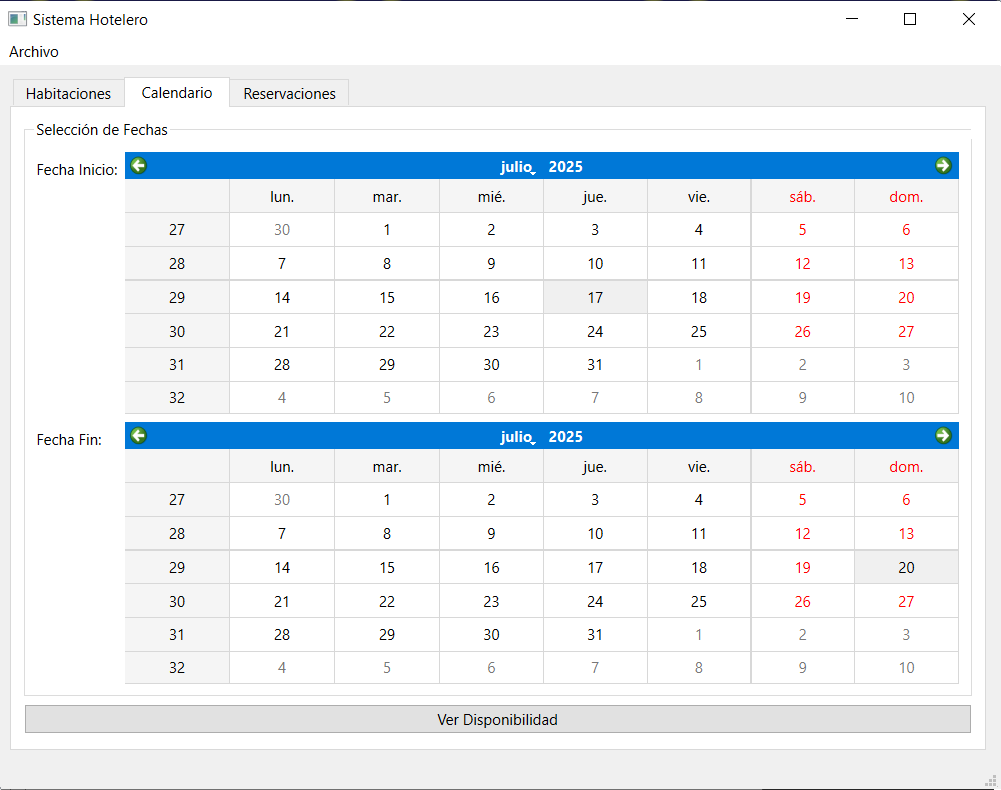Open month dropdown 'julio' in Fecha Fin calendar

click(x=518, y=437)
